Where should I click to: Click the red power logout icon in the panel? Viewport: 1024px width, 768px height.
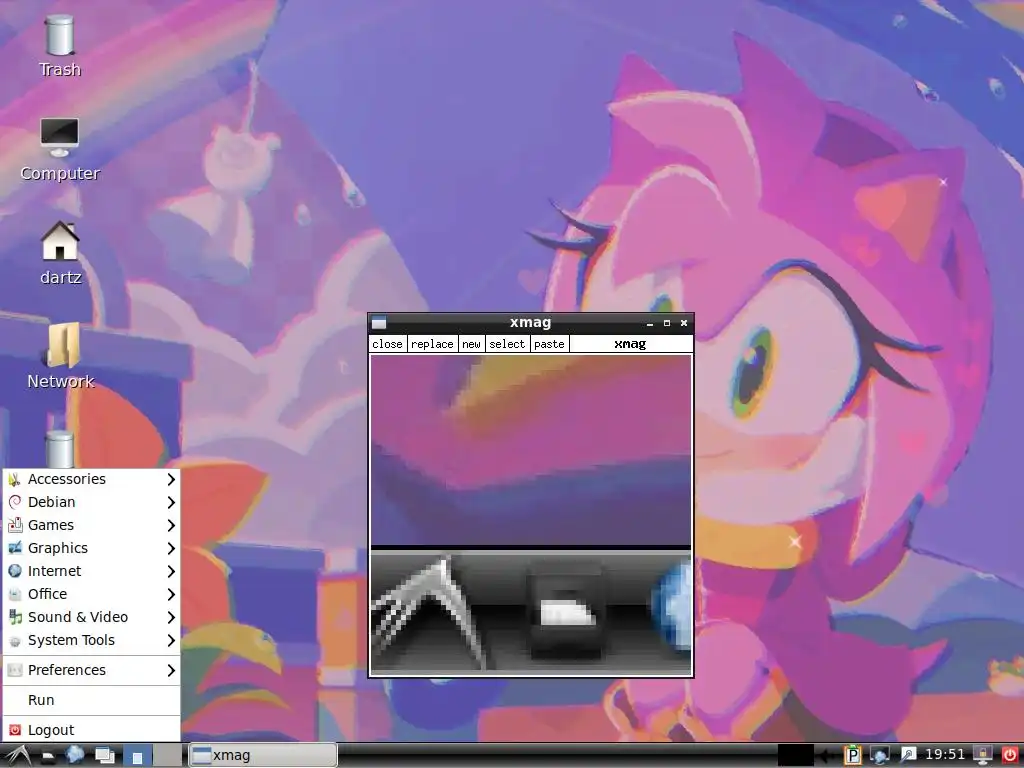[x=1010, y=756]
